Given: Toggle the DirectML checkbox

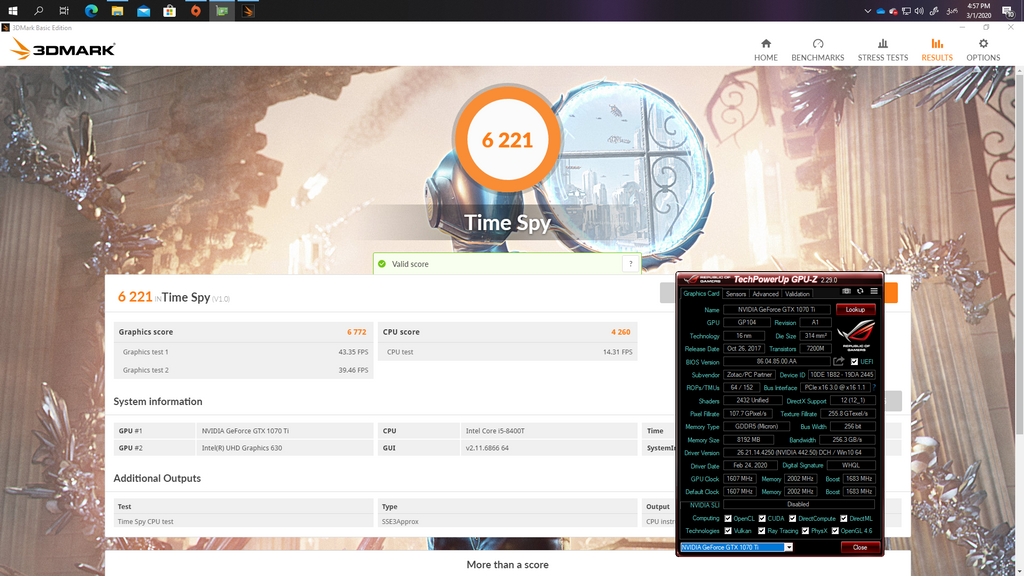Looking at the screenshot, I should click(x=844, y=519).
